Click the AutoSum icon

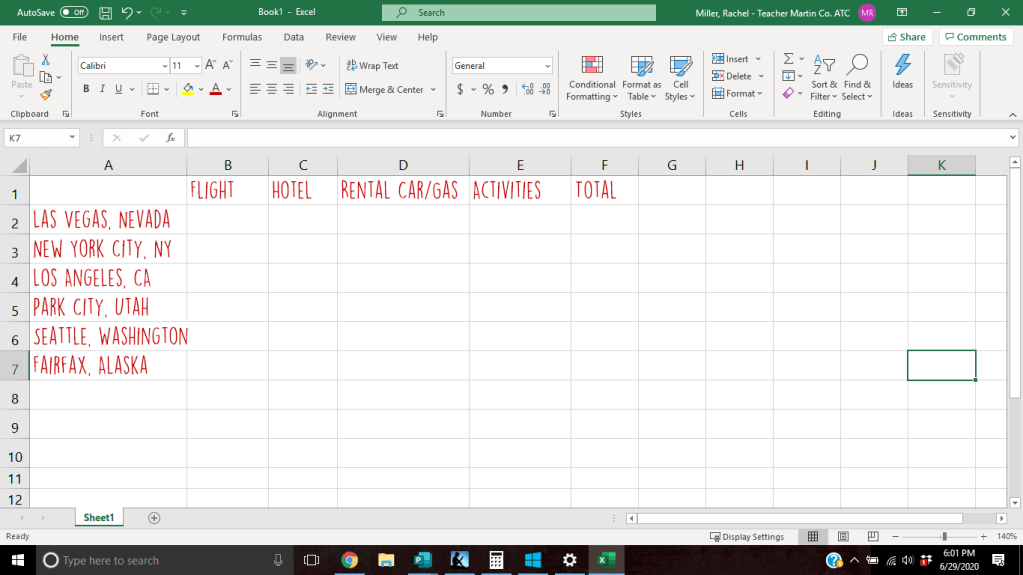[x=788, y=59]
